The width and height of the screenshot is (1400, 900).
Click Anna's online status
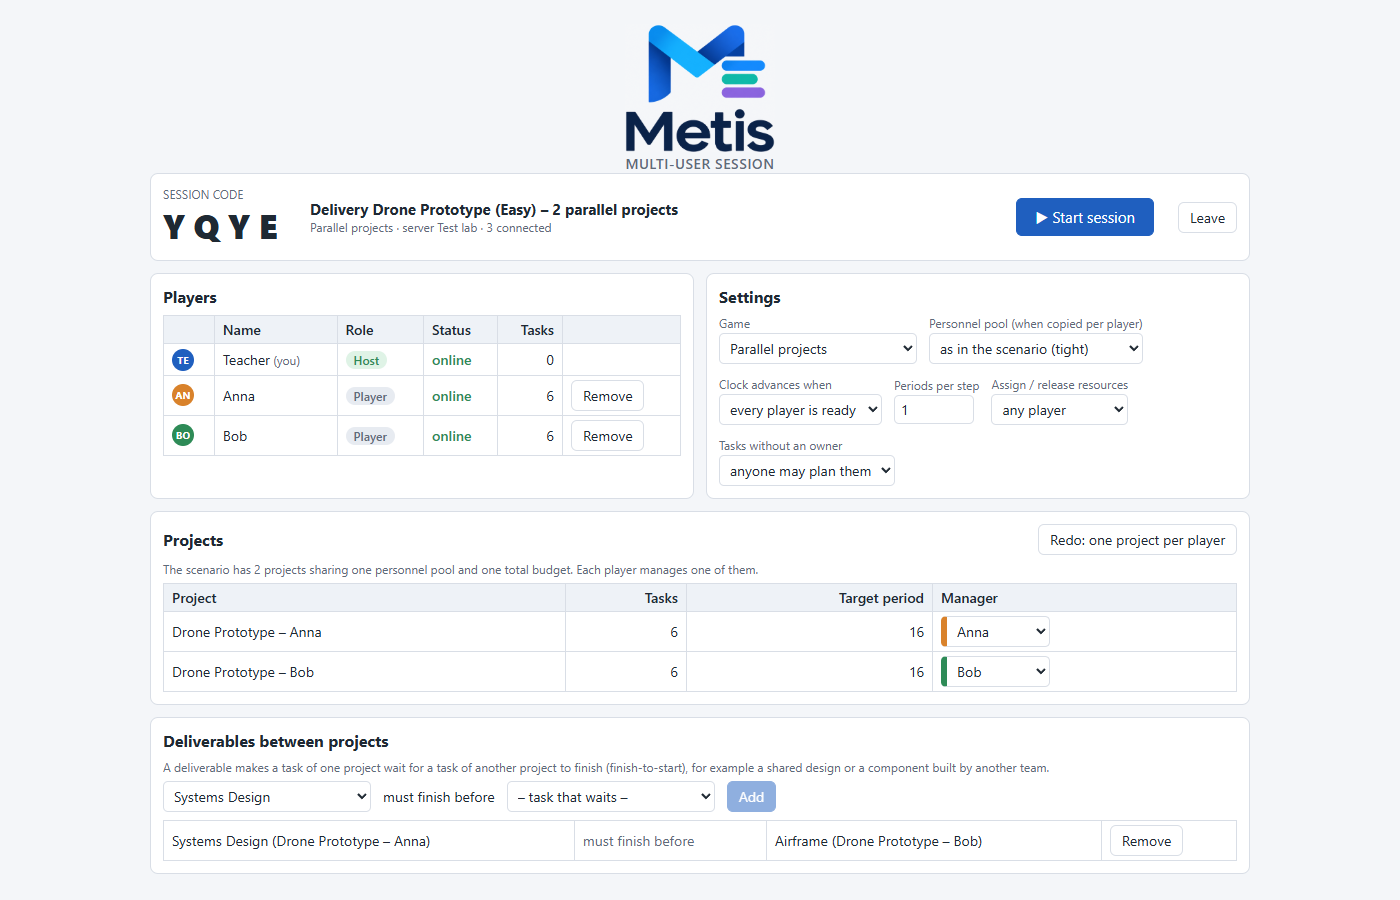coord(452,396)
